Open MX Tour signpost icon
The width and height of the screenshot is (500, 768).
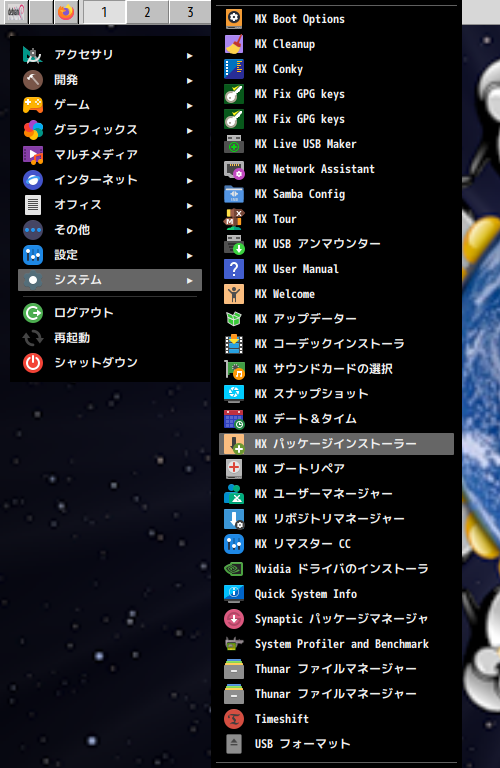click(x=234, y=218)
